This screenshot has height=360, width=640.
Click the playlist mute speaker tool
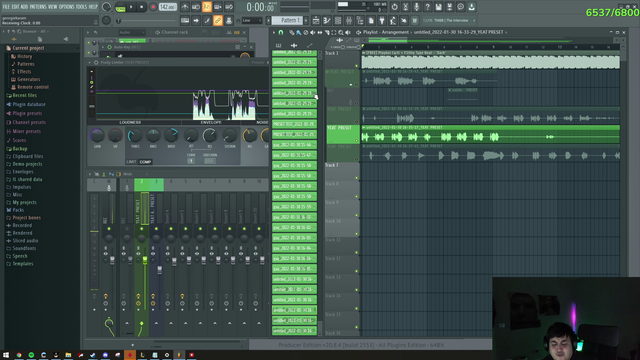click(313, 32)
